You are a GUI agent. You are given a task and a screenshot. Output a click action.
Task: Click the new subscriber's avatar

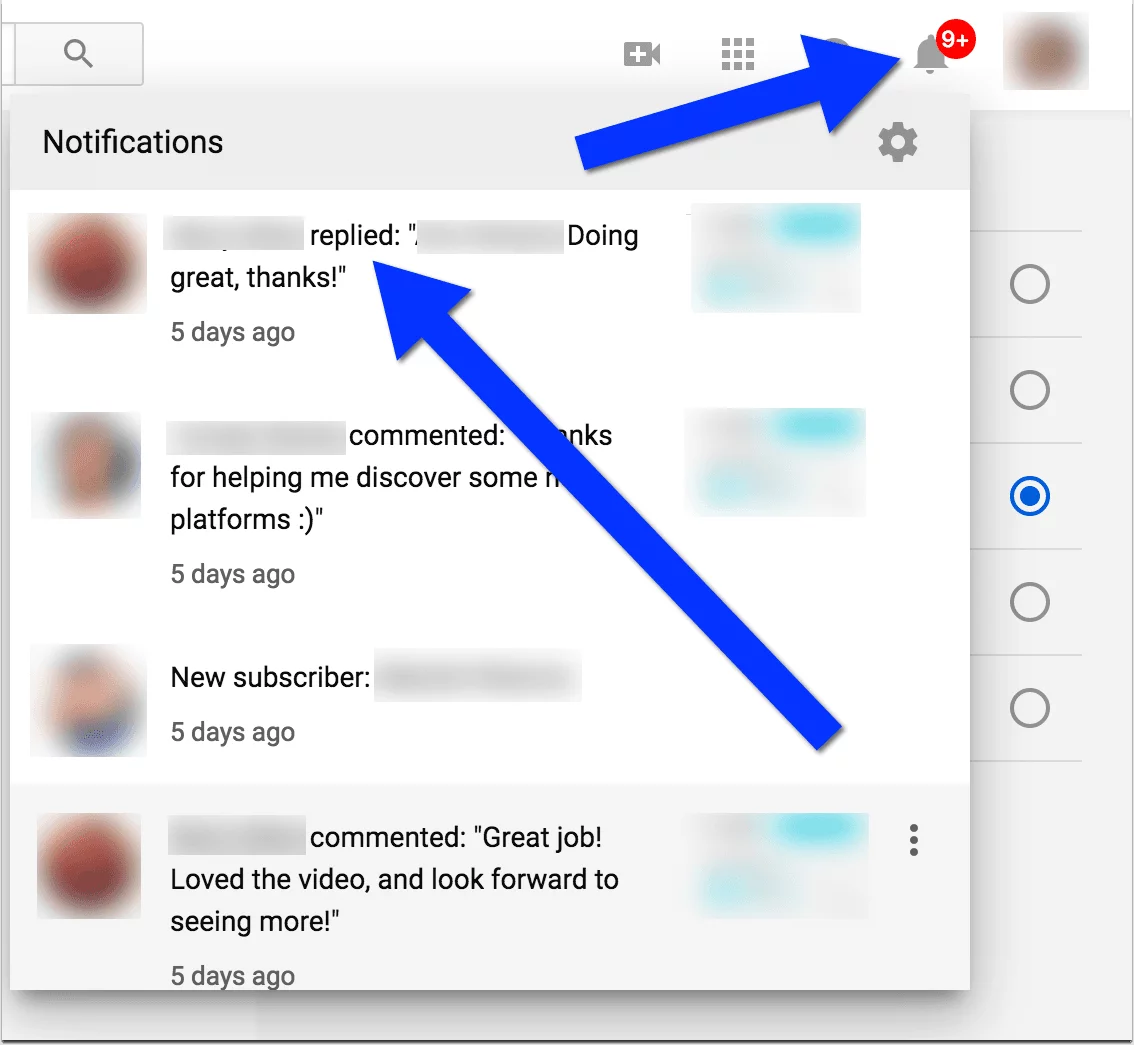pyautogui.click(x=88, y=701)
